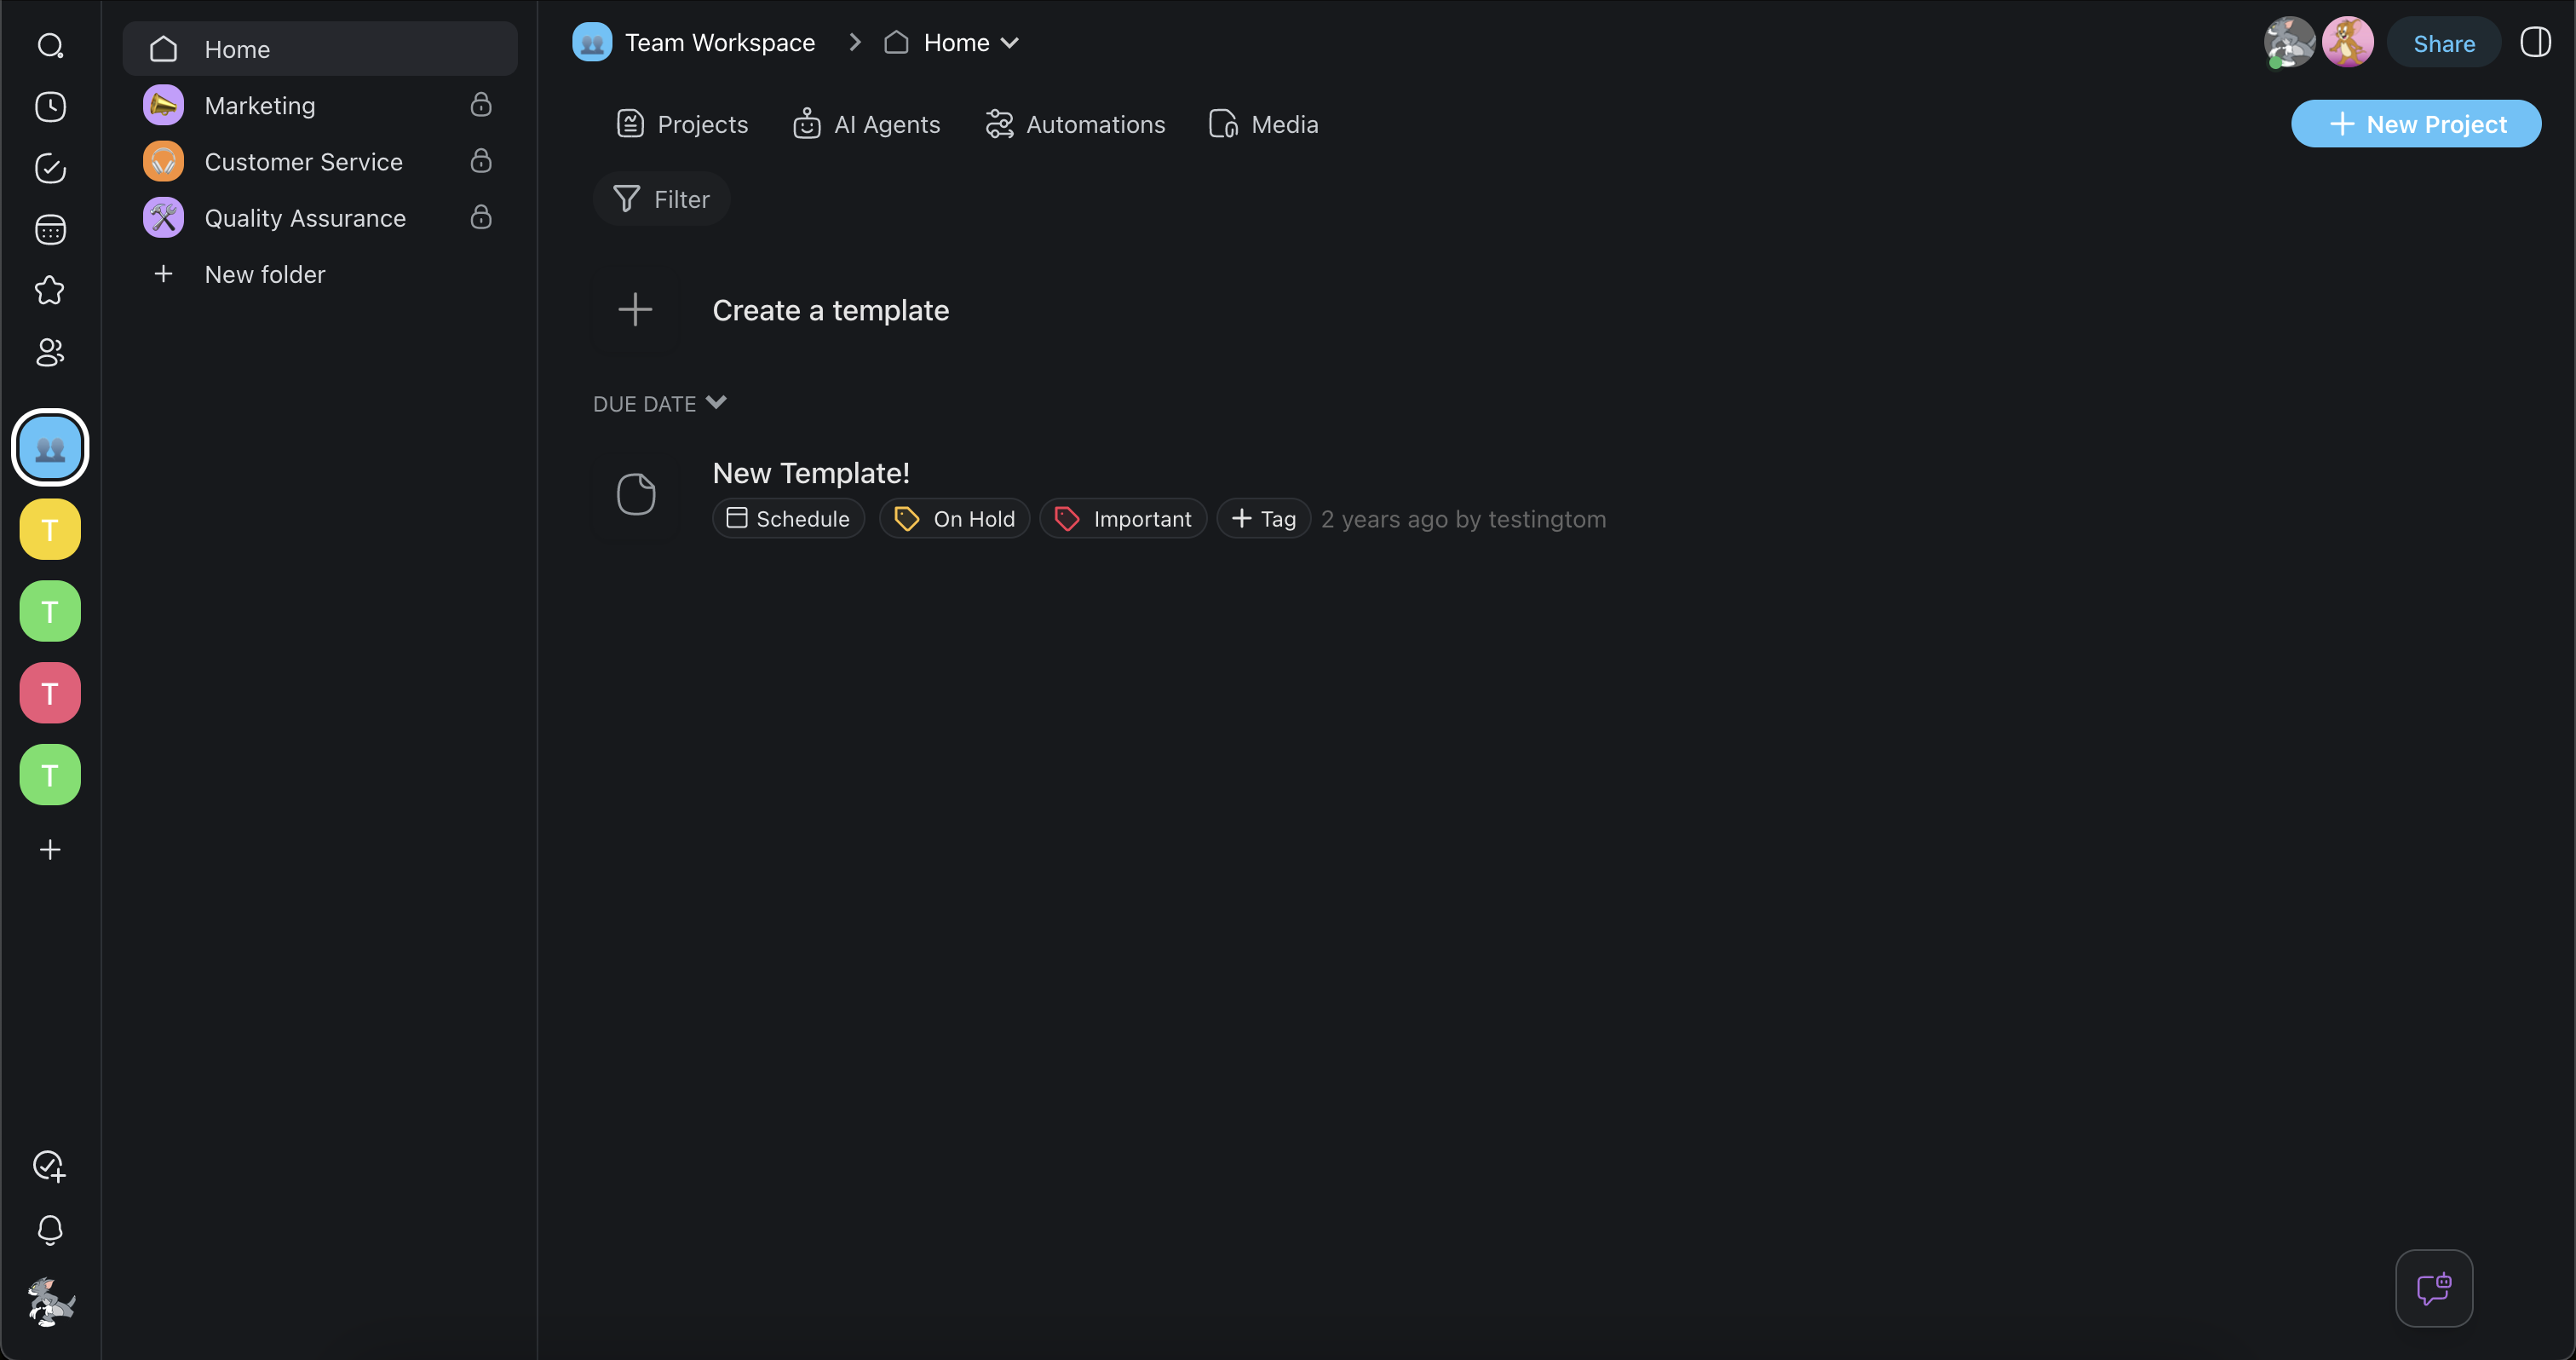Open the recent history clock icon

click(50, 107)
